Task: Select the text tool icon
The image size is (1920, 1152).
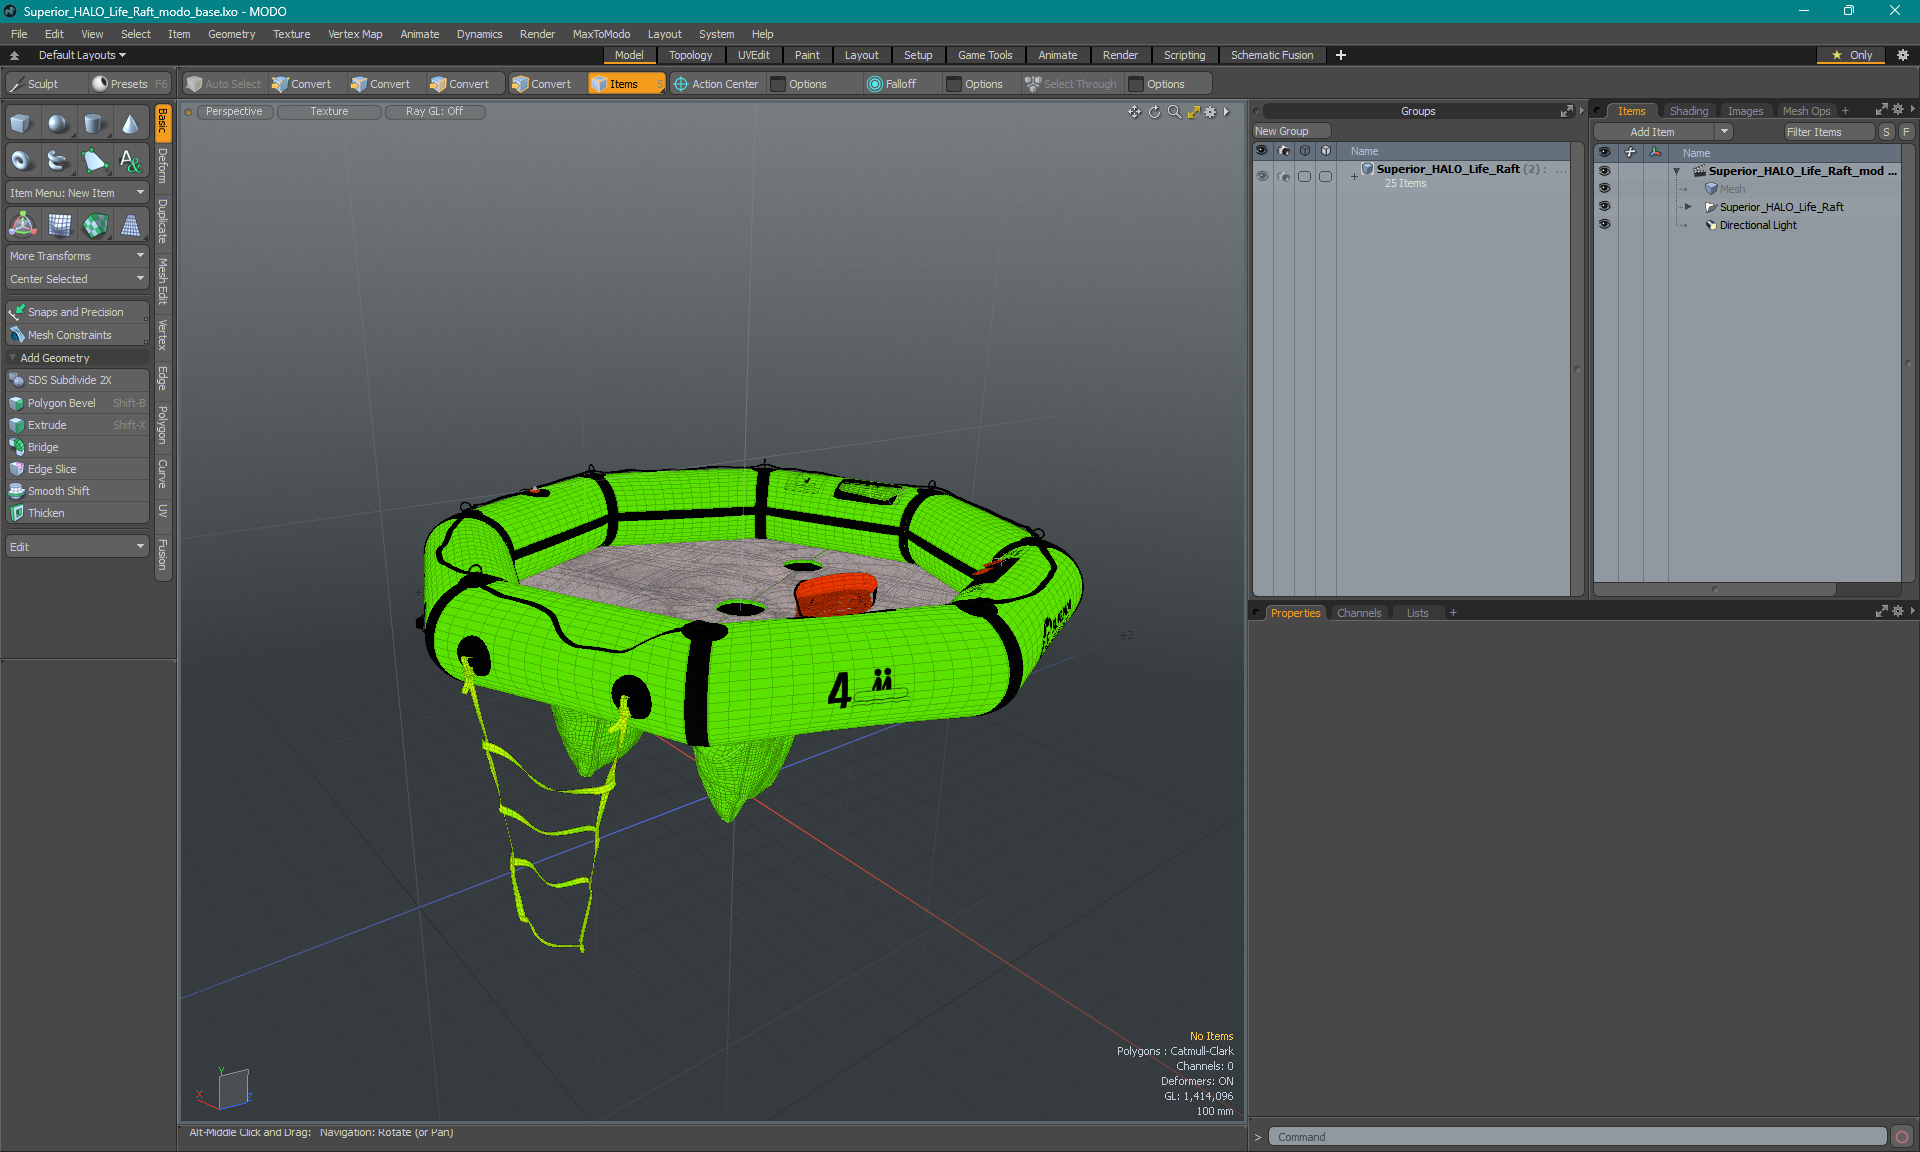Action: pos(130,160)
